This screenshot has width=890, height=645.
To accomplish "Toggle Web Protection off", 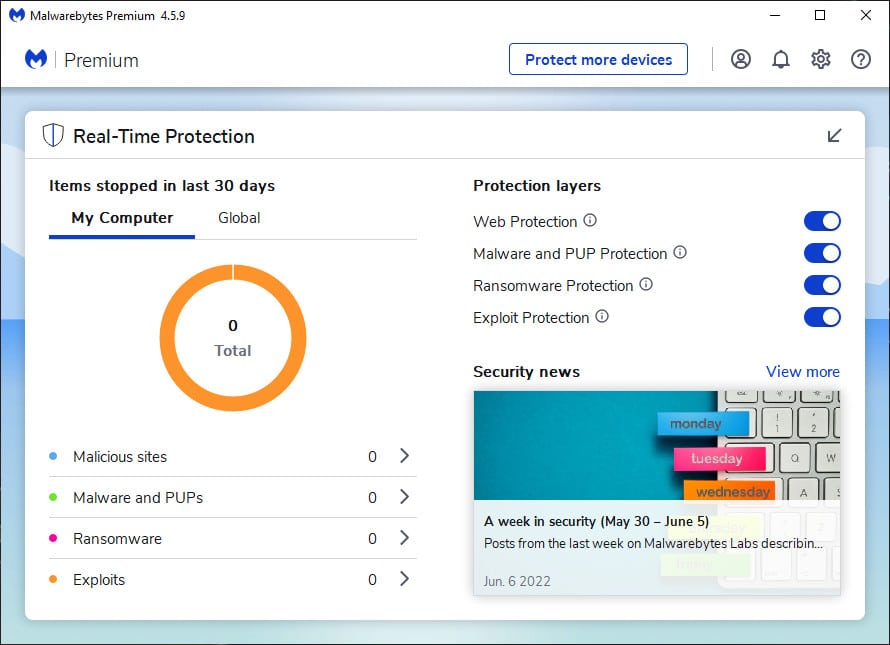I will [822, 221].
